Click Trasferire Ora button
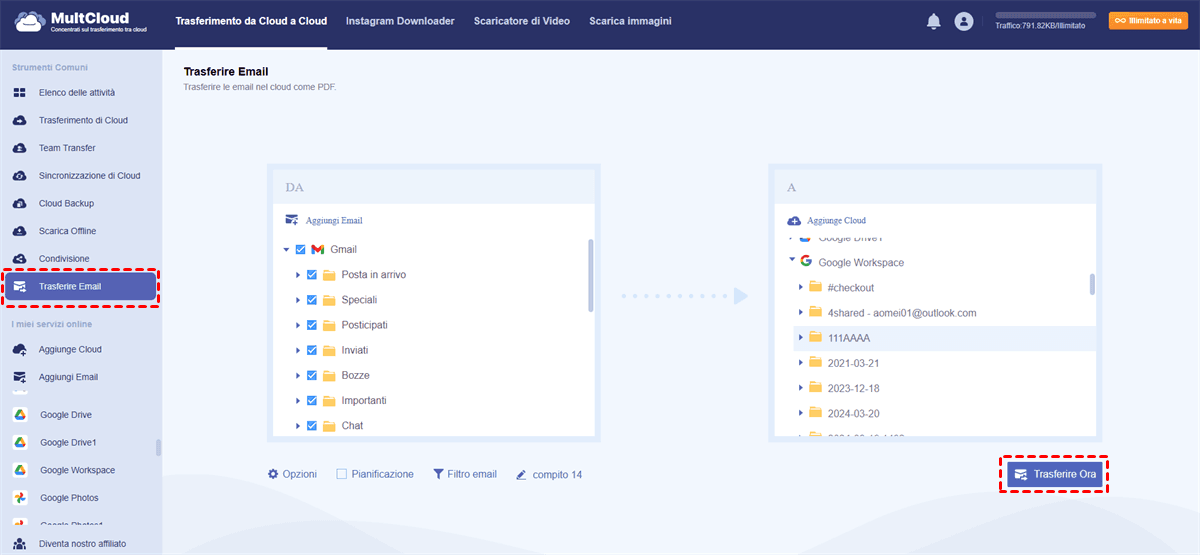This screenshot has width=1200, height=555. click(1054, 474)
